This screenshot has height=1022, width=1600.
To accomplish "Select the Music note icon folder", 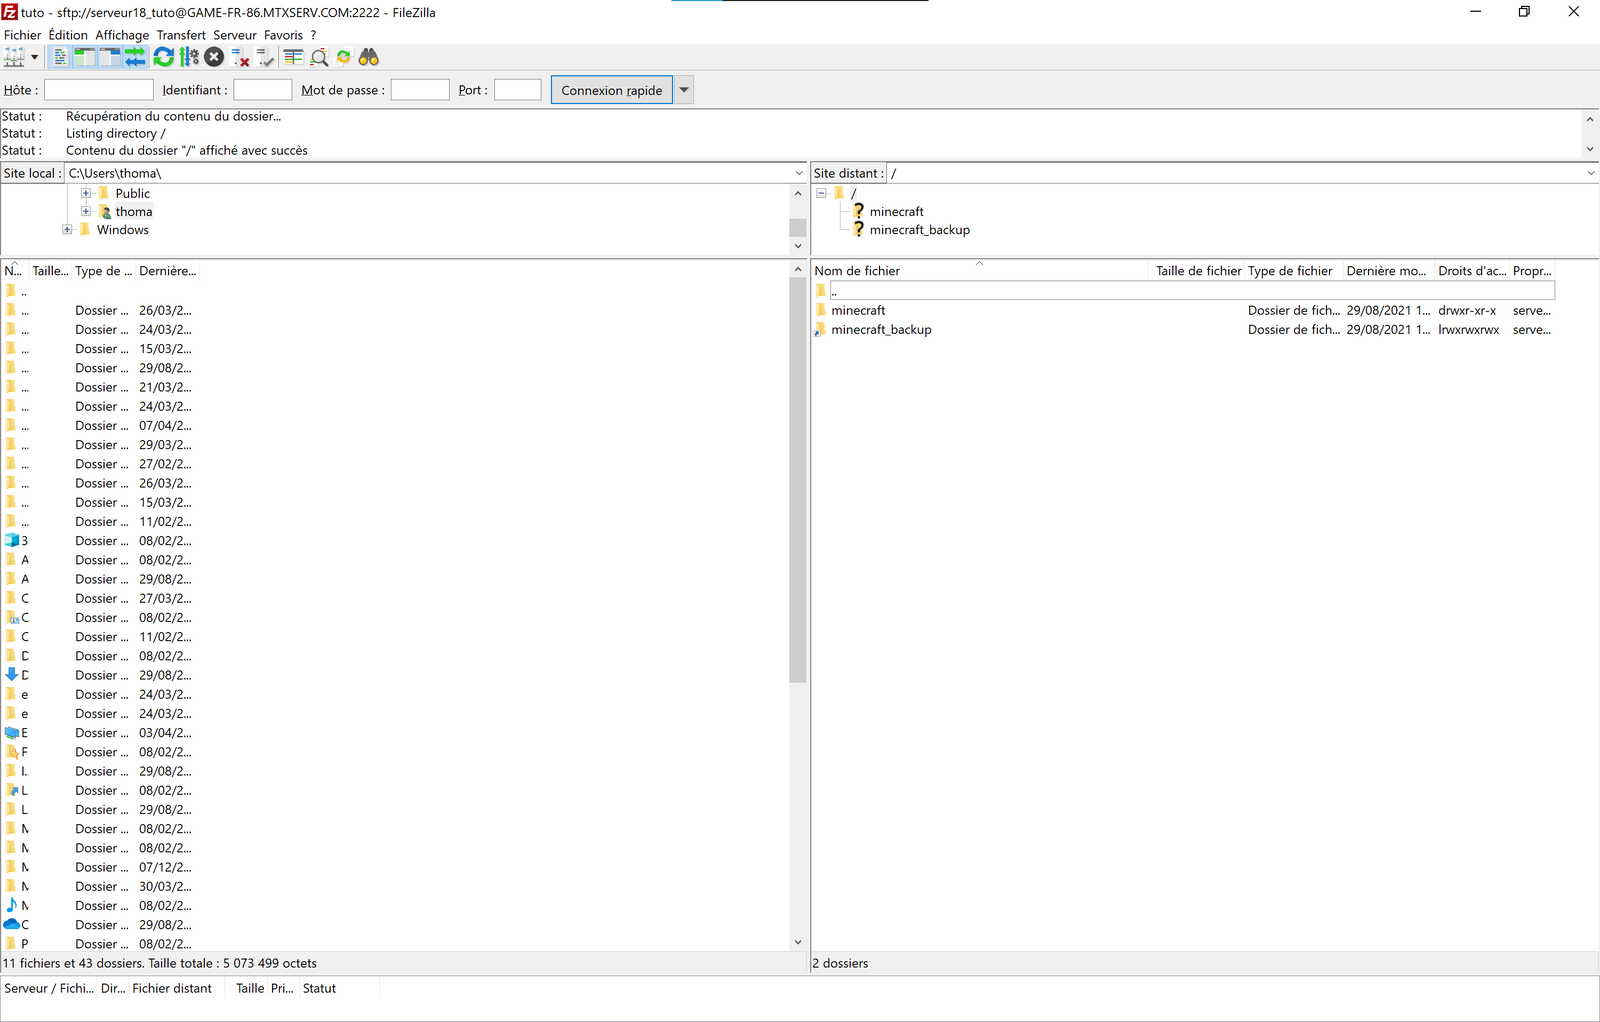I will [100, 906].
